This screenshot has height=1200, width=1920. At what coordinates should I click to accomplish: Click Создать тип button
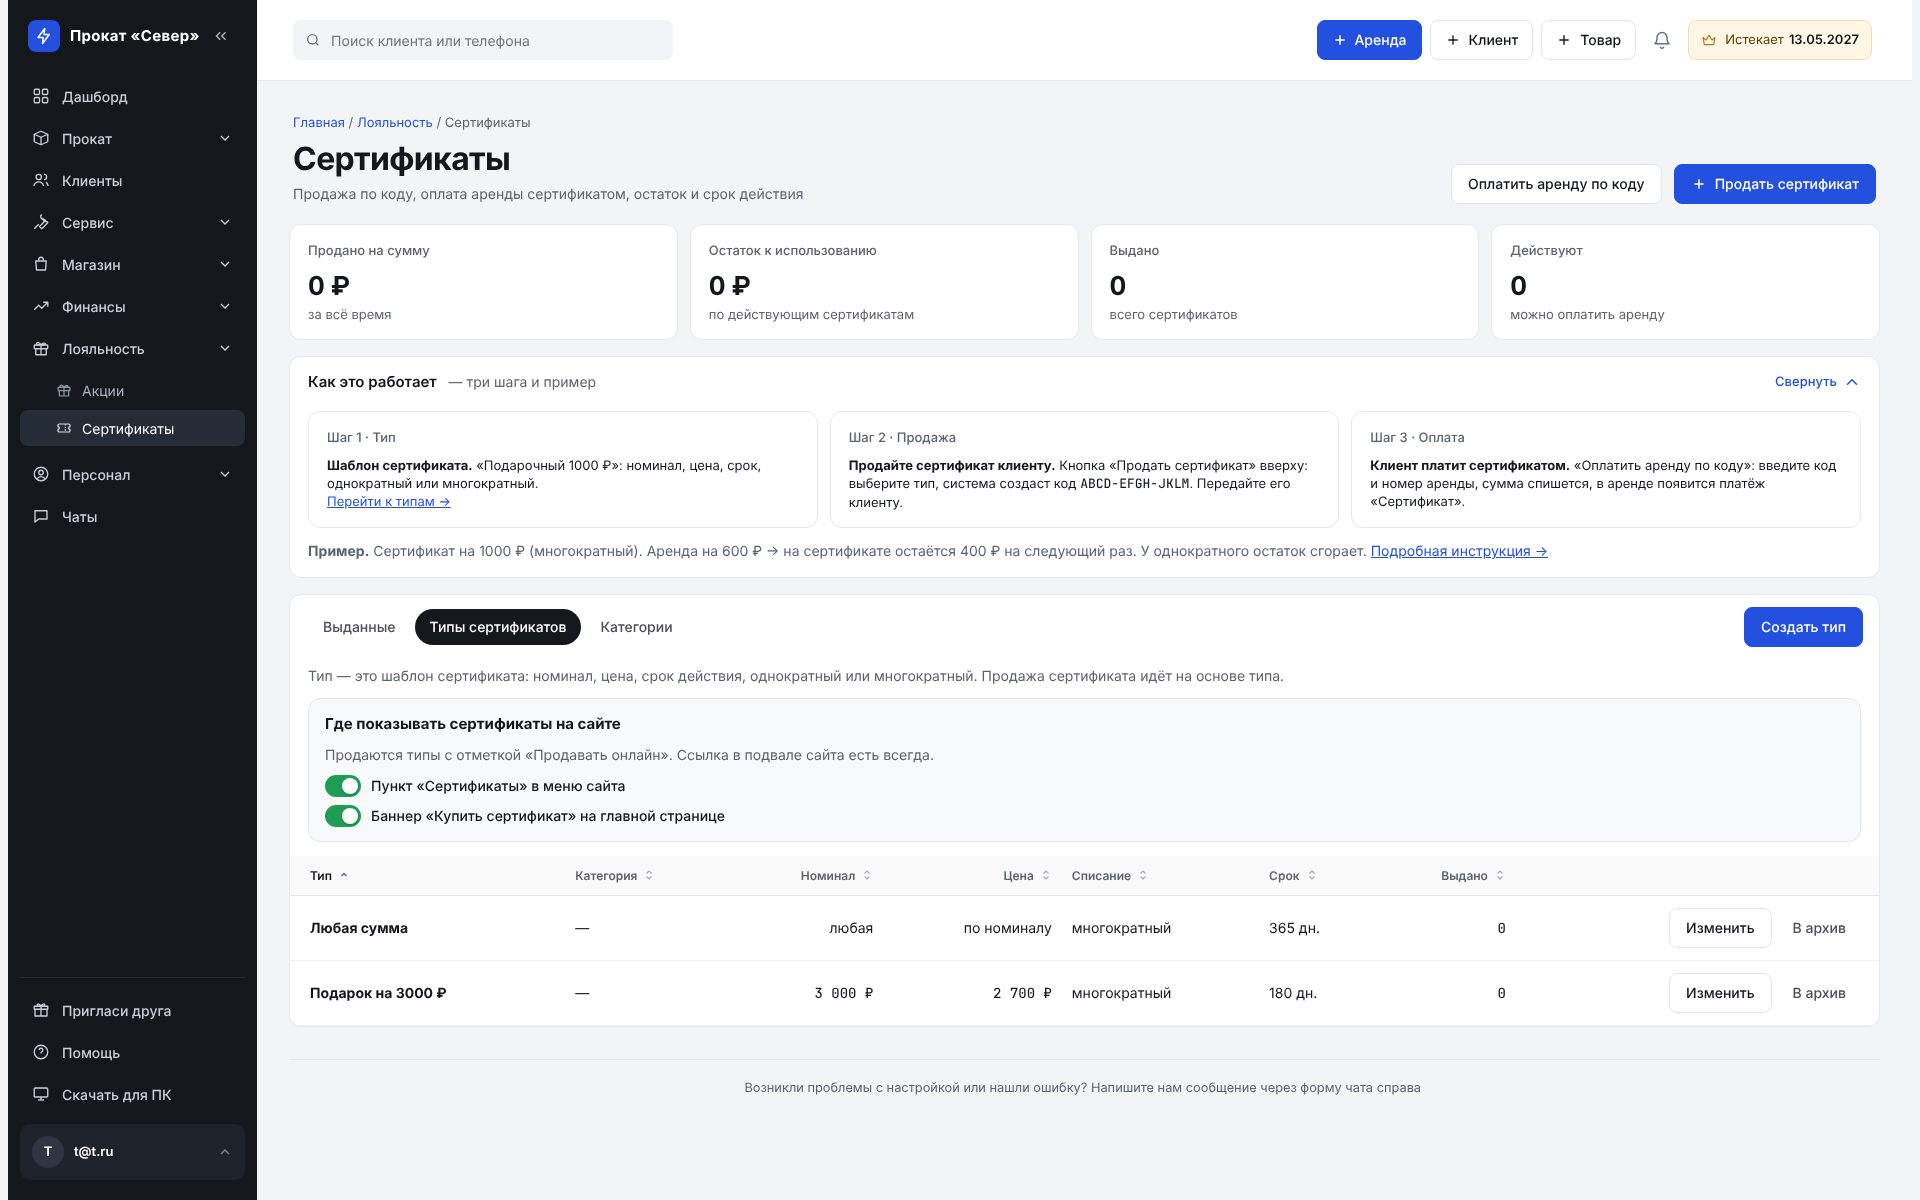[x=1803, y=627]
